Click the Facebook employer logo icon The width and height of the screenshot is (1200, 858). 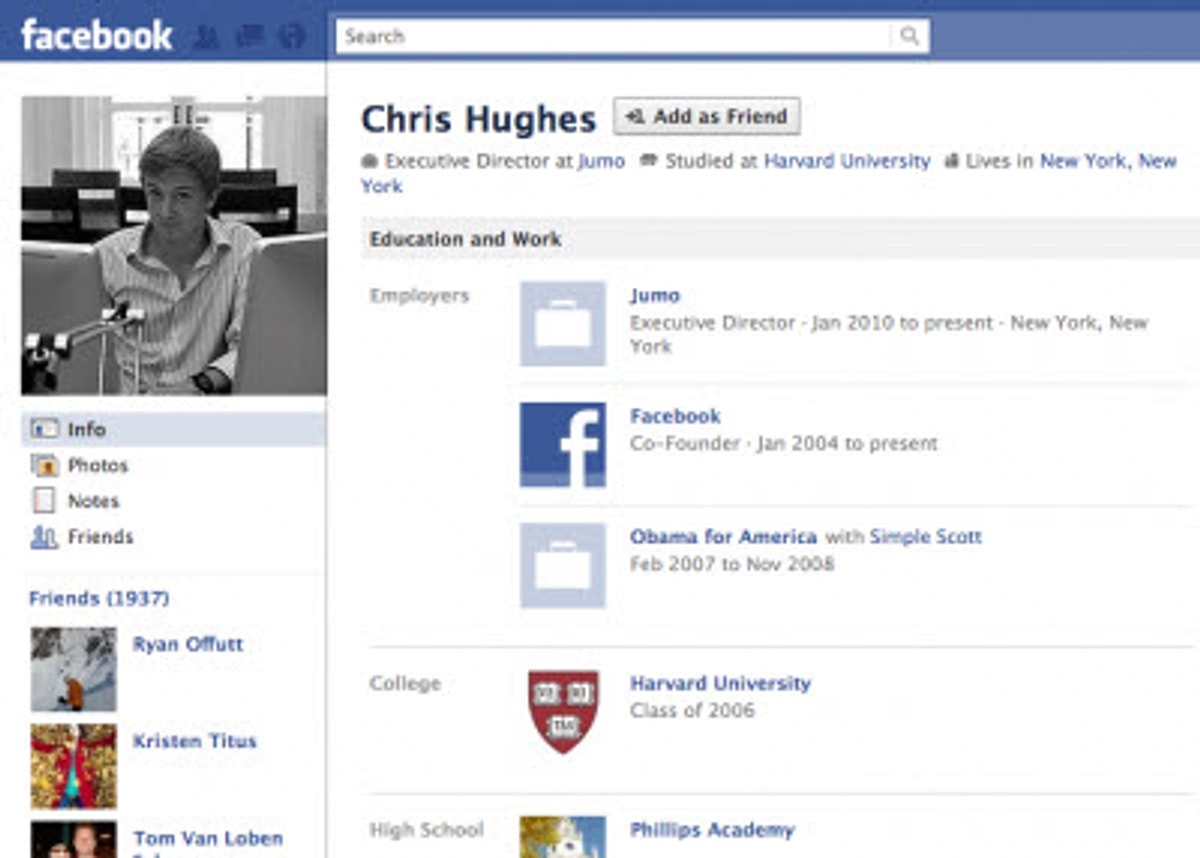[562, 445]
